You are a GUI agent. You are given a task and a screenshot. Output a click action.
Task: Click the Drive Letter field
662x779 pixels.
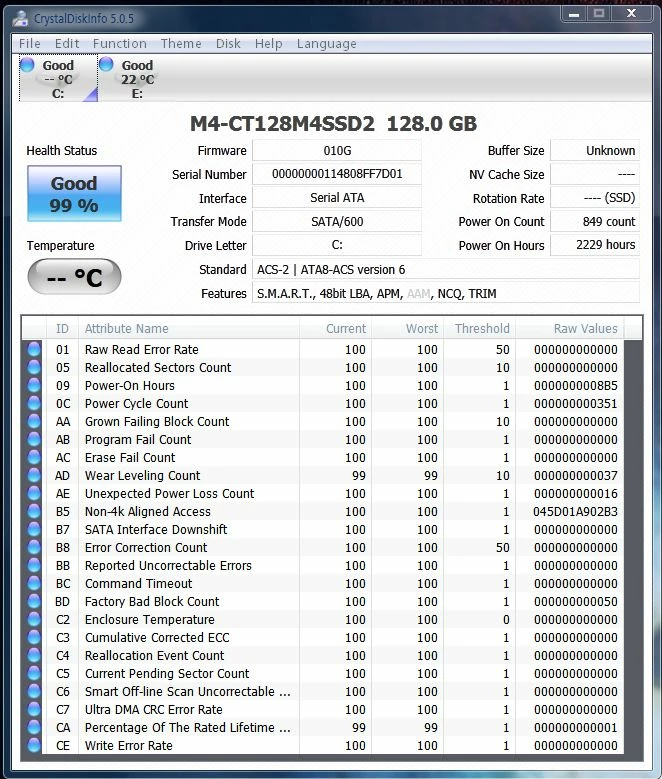[337, 245]
